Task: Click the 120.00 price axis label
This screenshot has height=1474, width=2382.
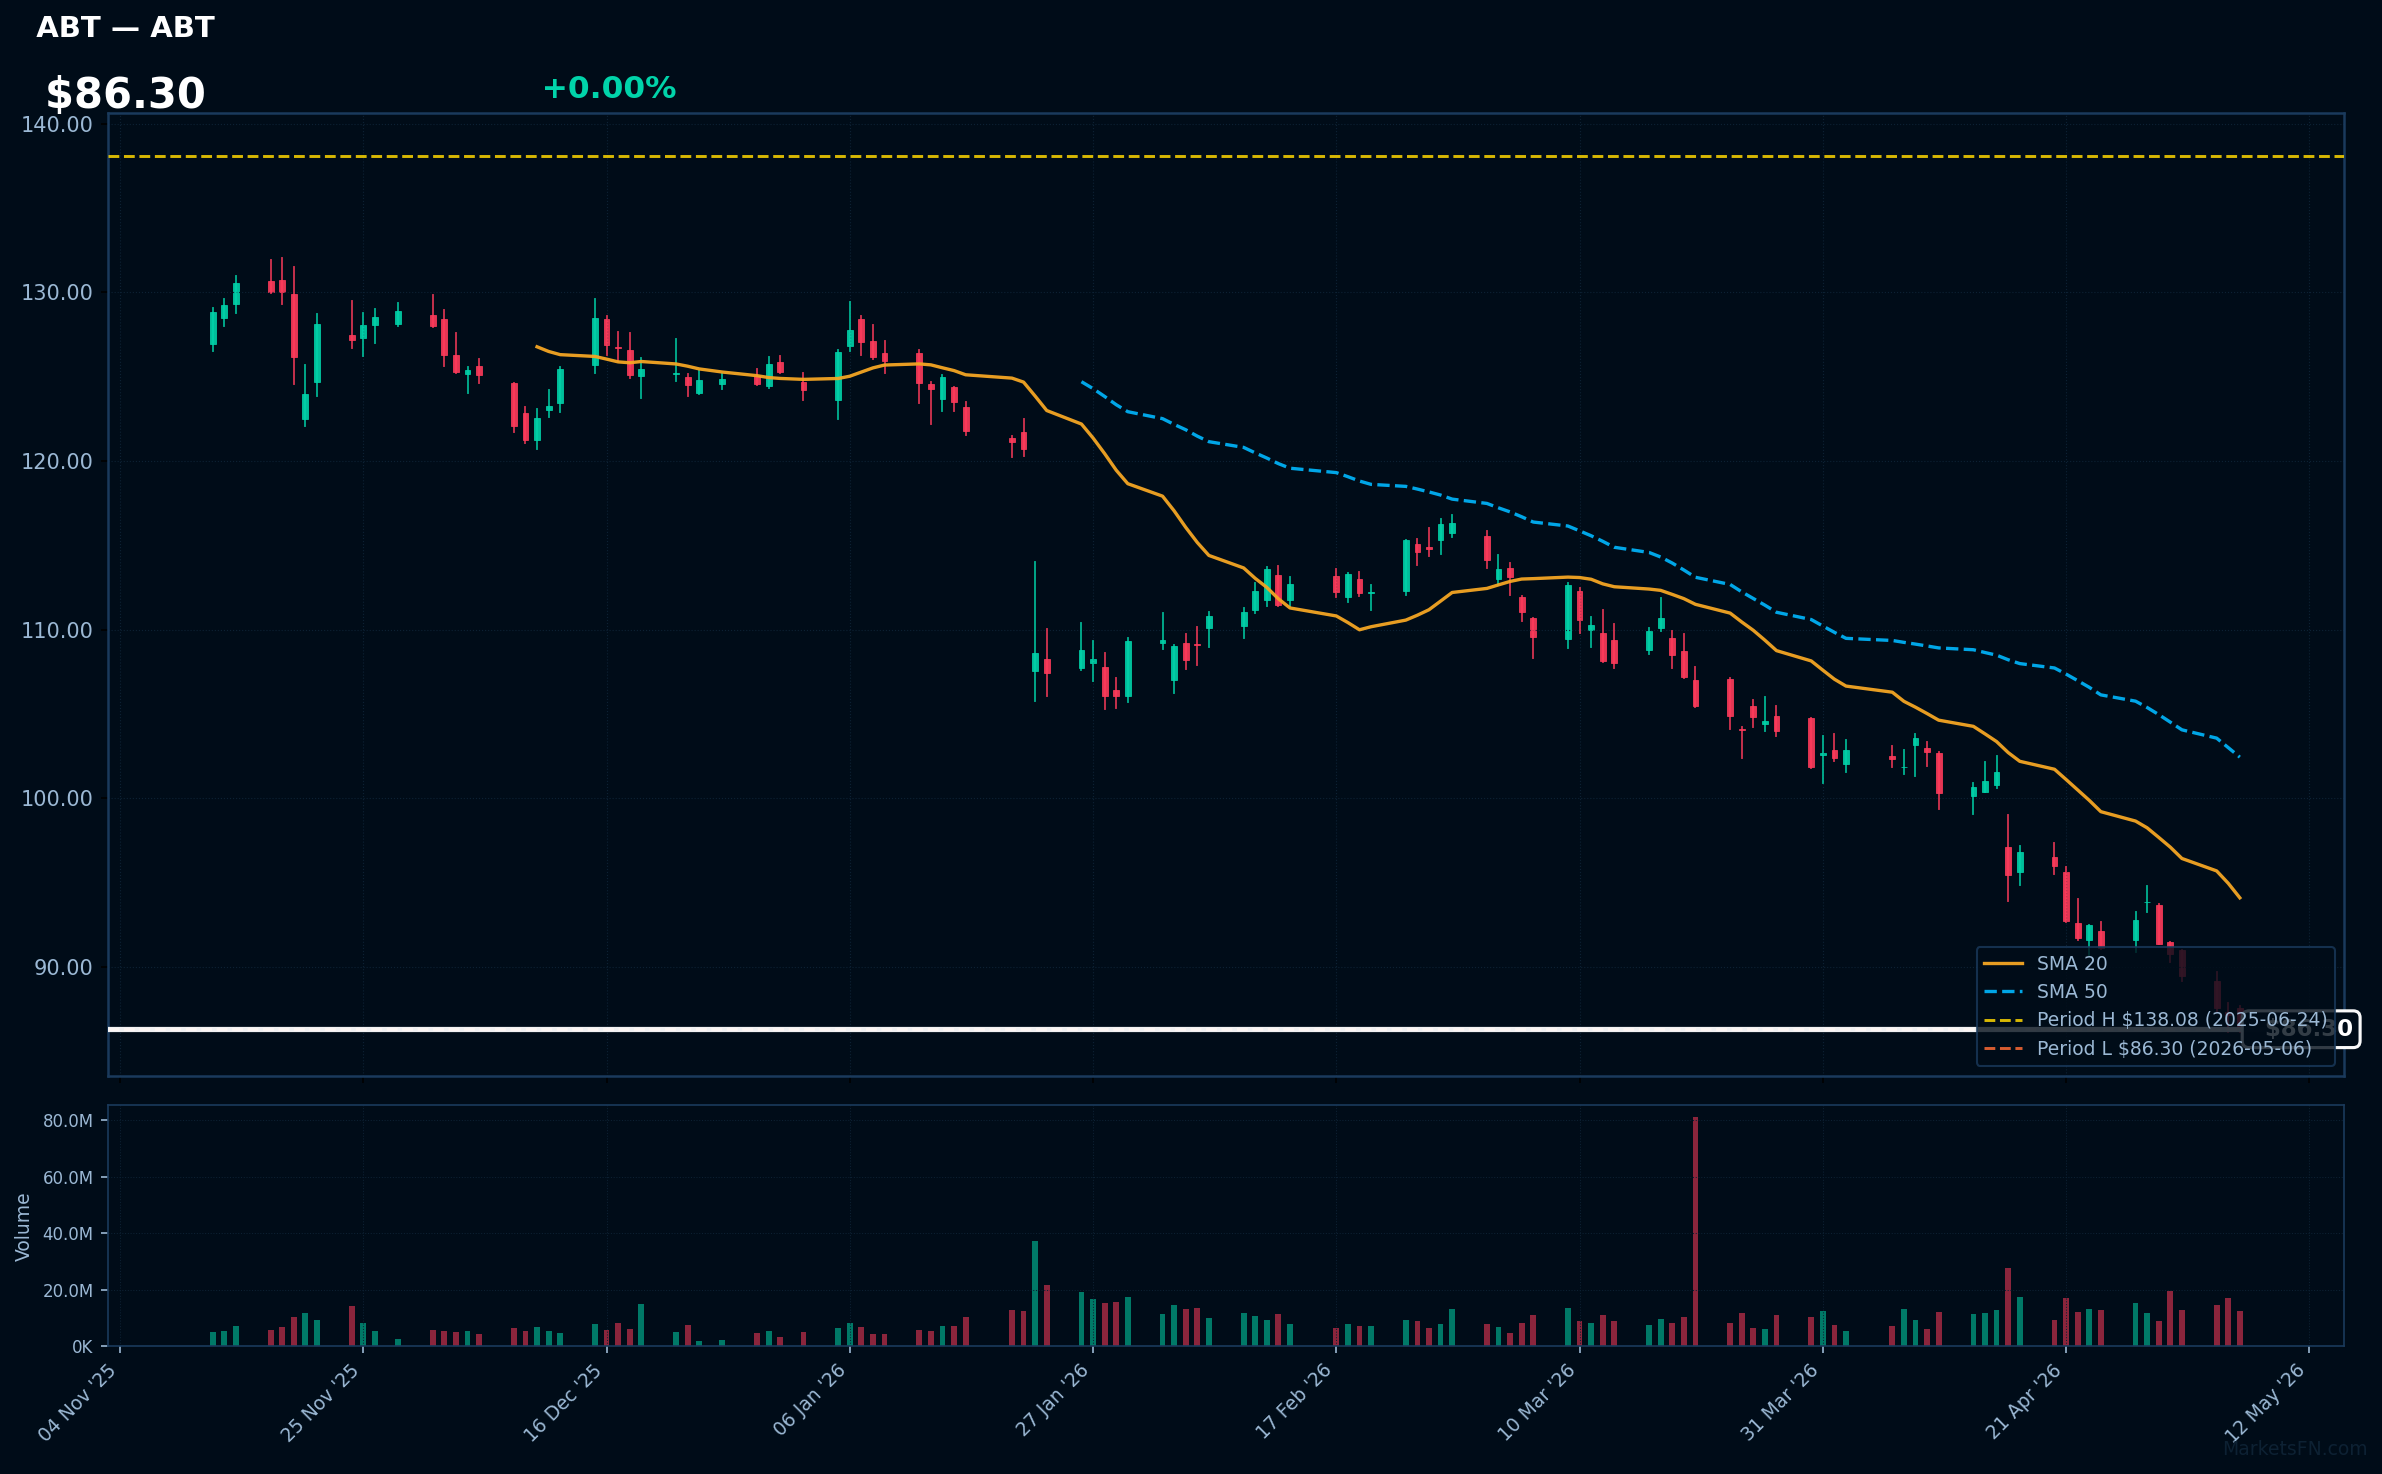Action: (57, 462)
